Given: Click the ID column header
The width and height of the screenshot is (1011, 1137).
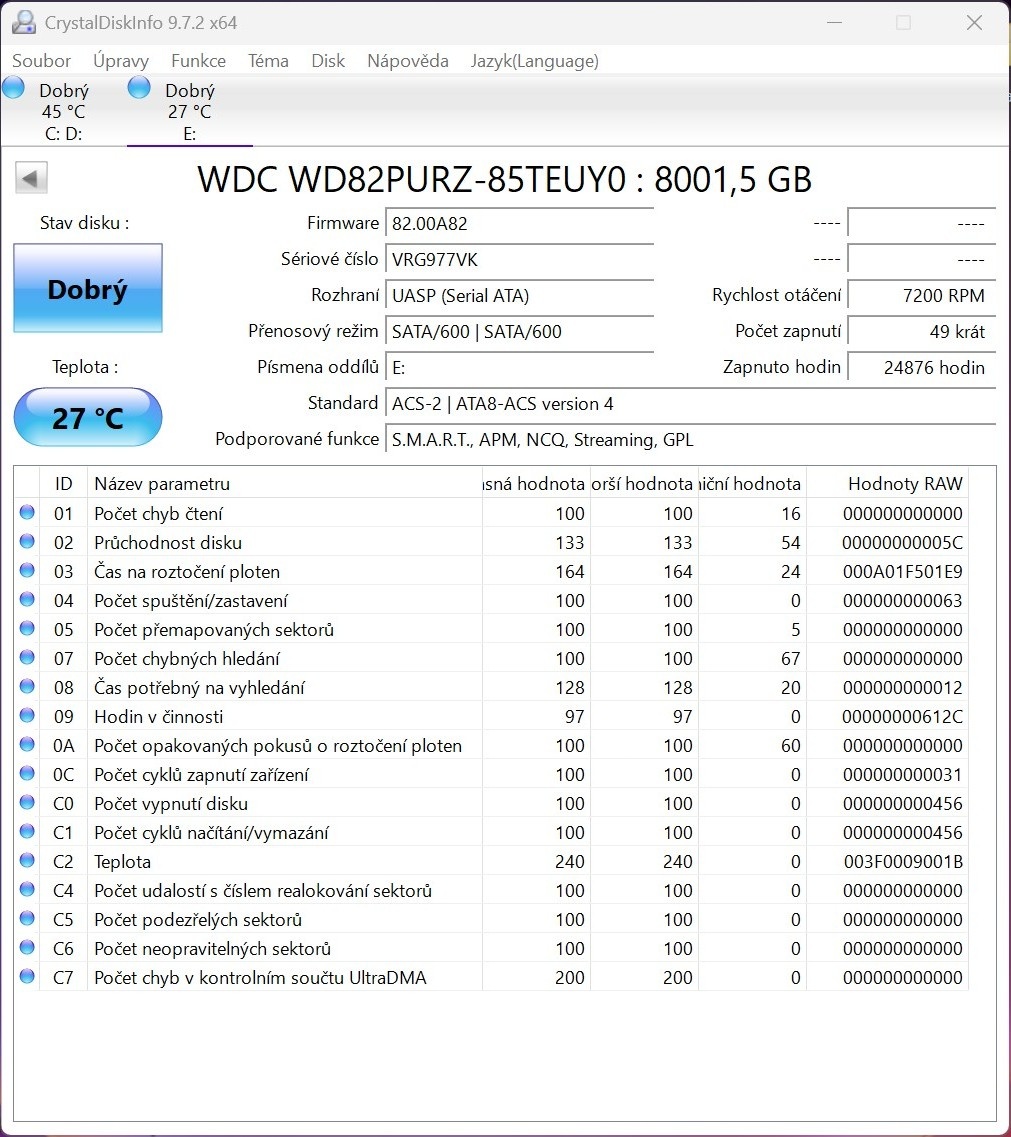Looking at the screenshot, I should (x=64, y=484).
